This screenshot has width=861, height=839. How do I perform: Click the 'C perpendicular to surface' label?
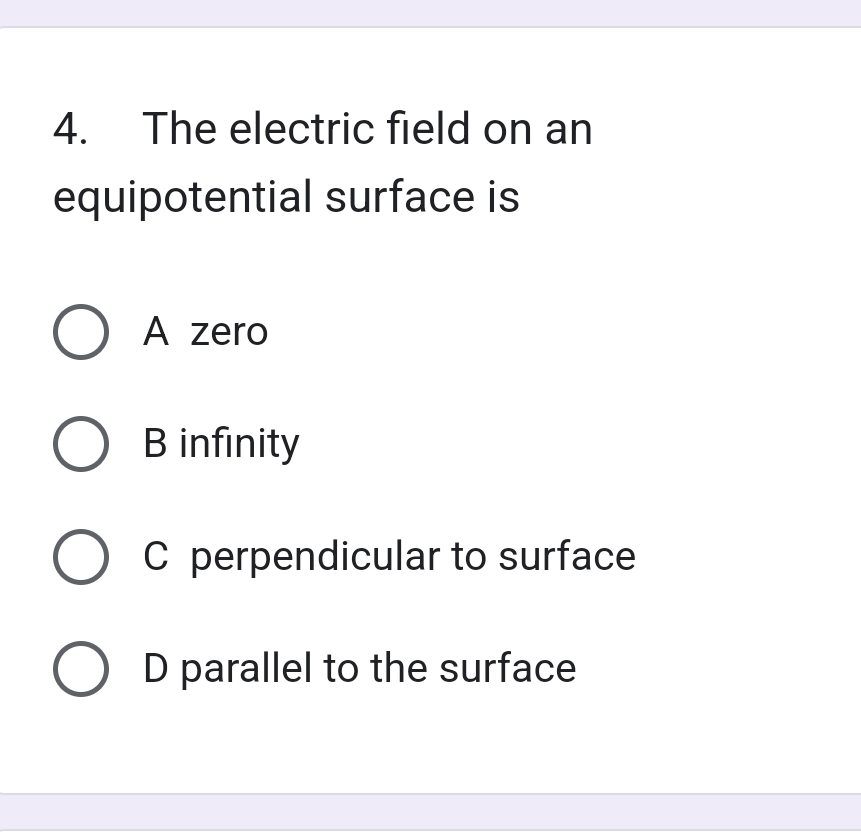[389, 557]
